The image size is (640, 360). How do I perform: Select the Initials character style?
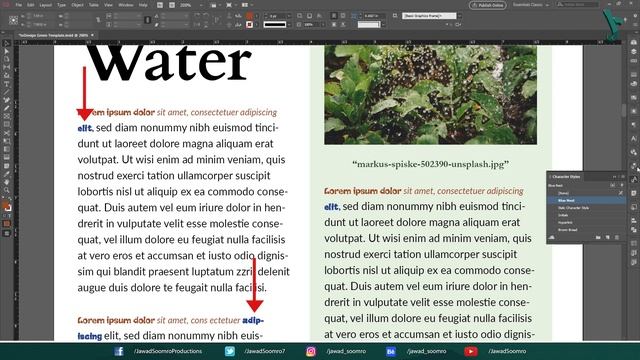coord(585,215)
